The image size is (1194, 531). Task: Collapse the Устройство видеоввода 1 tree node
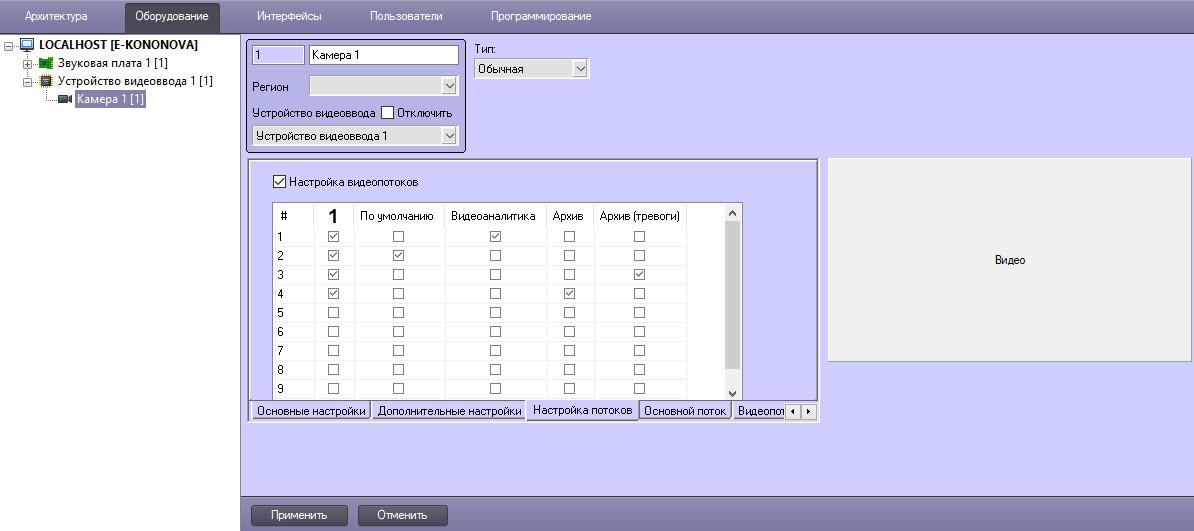tap(27, 81)
